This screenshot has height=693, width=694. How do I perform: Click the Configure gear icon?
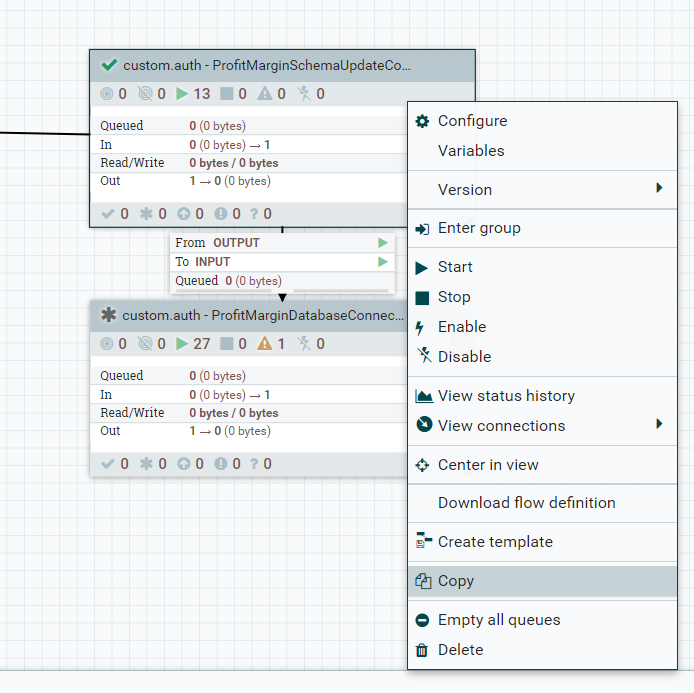pyautogui.click(x=422, y=121)
